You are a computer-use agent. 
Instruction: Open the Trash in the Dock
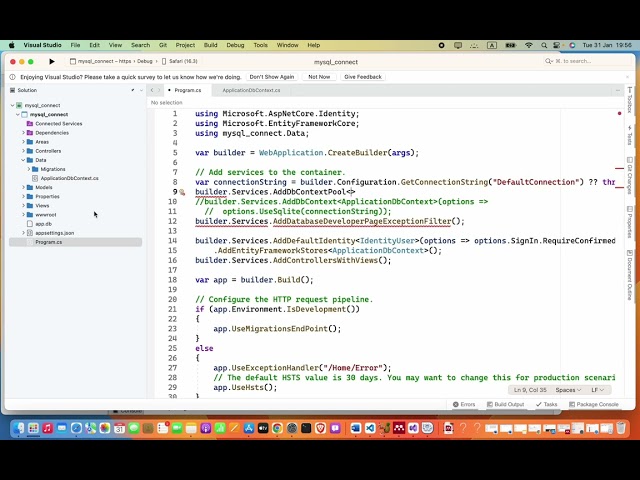621,428
